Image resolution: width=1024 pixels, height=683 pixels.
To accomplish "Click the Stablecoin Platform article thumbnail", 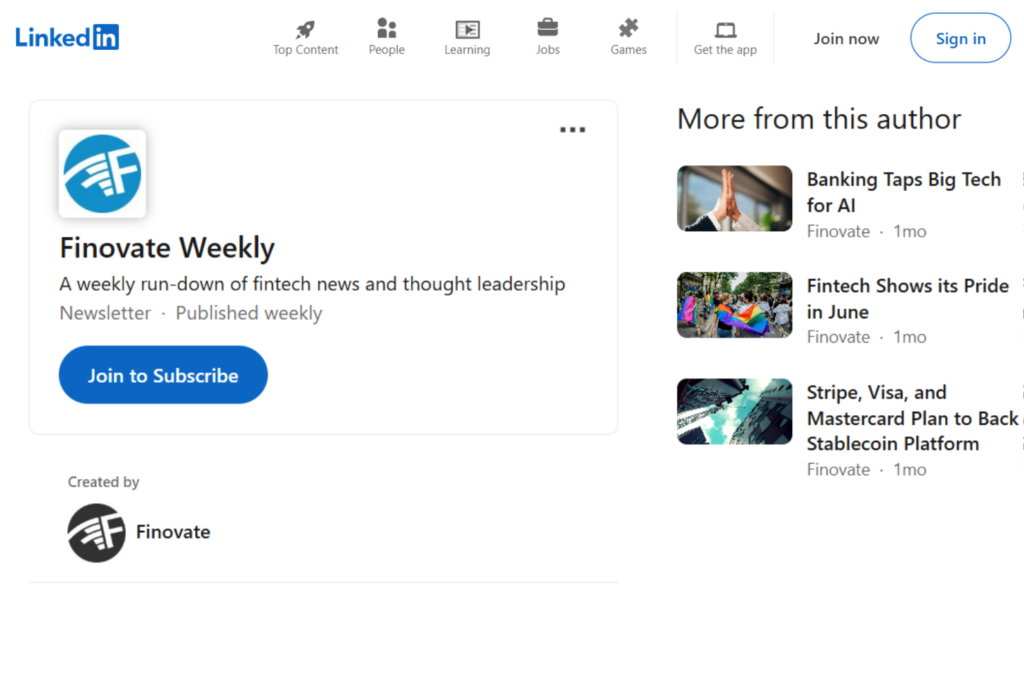I will [734, 411].
